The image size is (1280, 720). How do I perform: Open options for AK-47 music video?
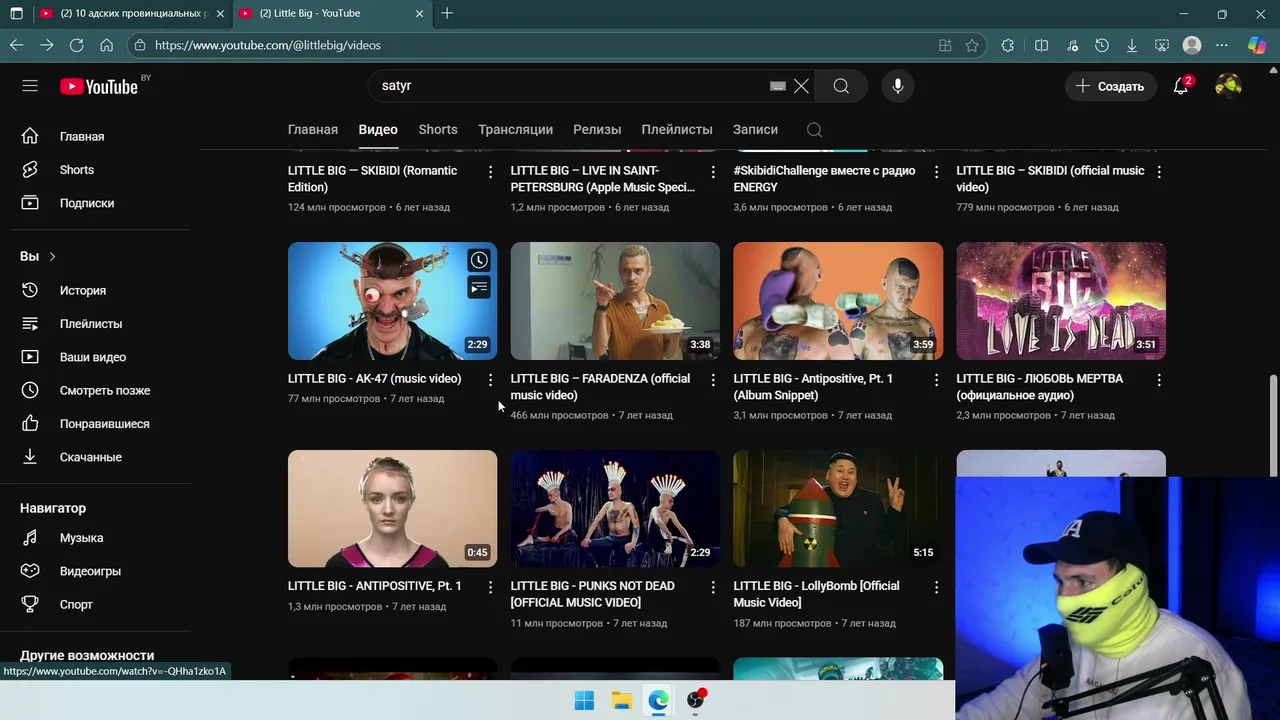[x=490, y=380]
